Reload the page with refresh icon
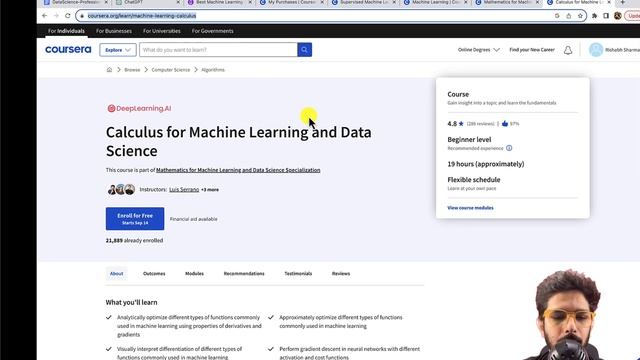The image size is (640, 360). pos(68,16)
